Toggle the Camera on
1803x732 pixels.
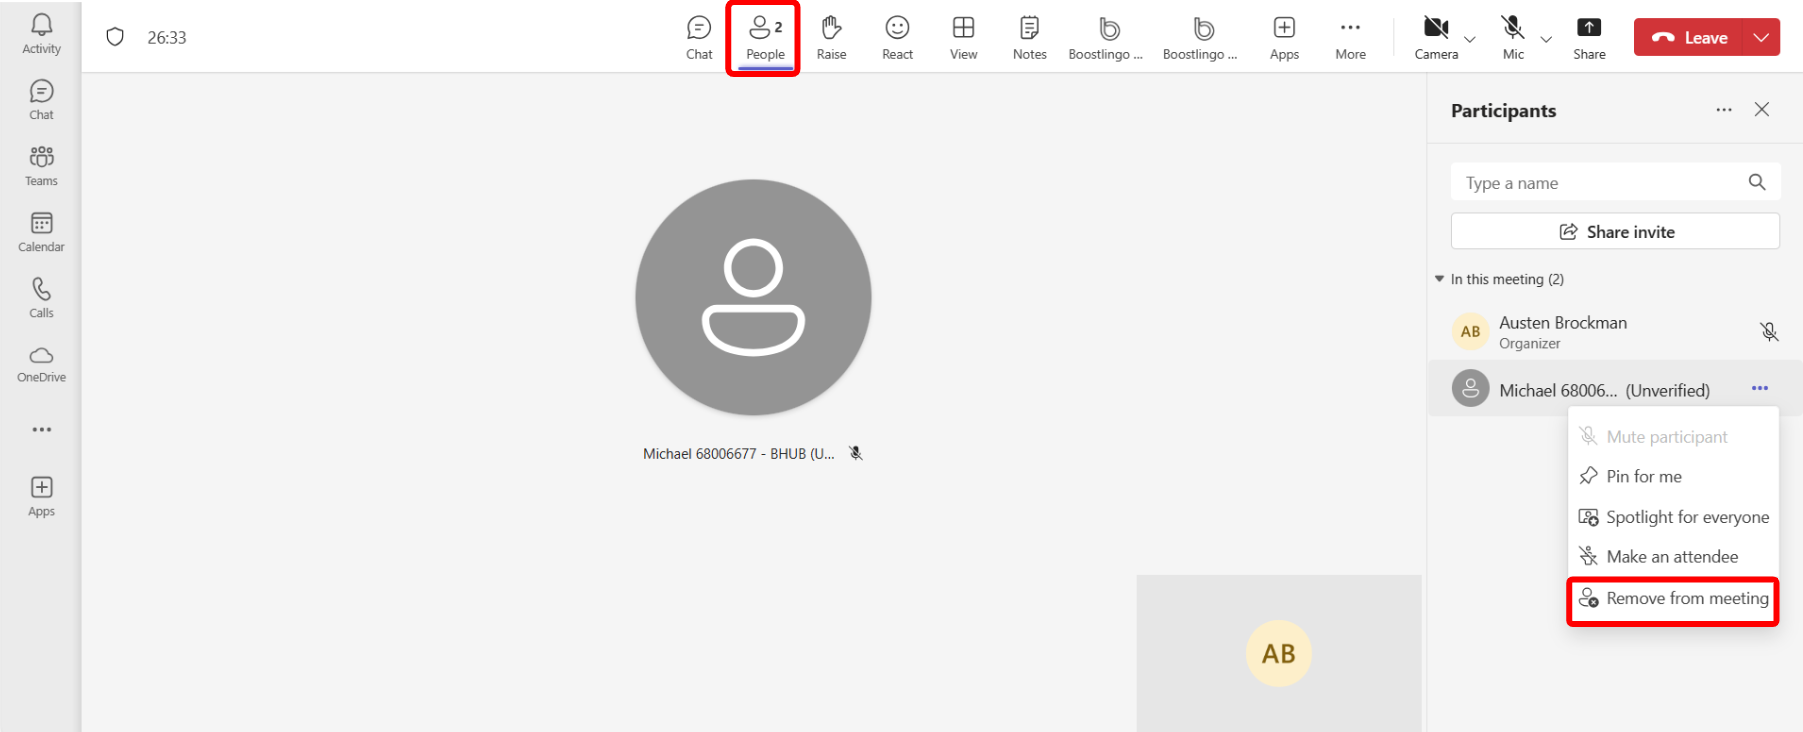click(x=1436, y=38)
